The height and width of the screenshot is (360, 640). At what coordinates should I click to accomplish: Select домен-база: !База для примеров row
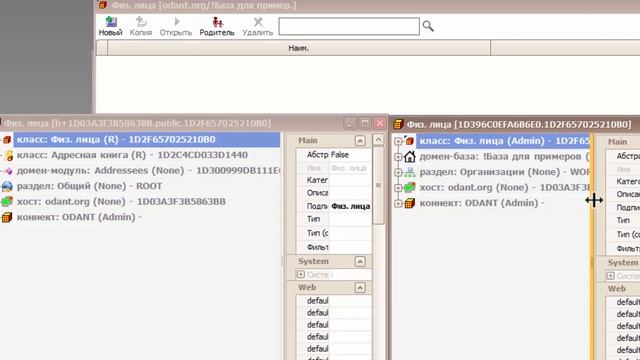504,157
